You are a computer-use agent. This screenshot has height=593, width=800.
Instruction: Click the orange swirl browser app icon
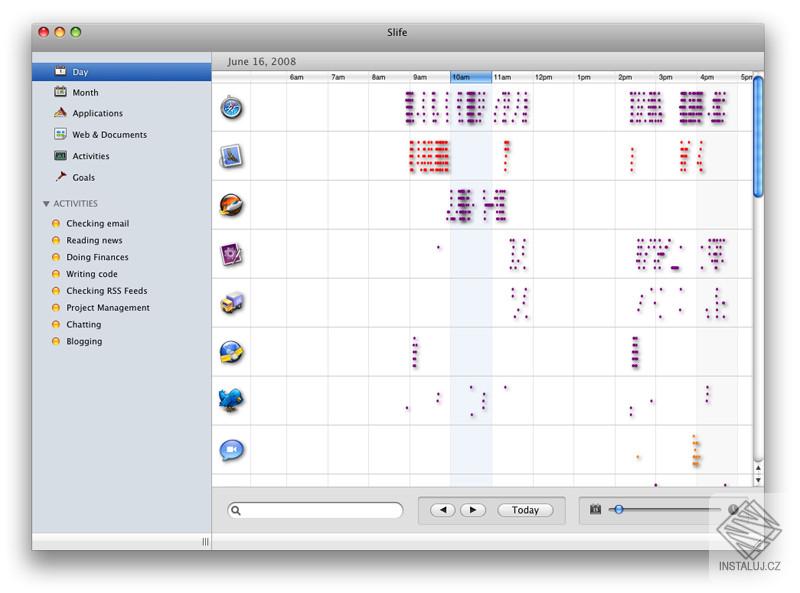click(231, 205)
